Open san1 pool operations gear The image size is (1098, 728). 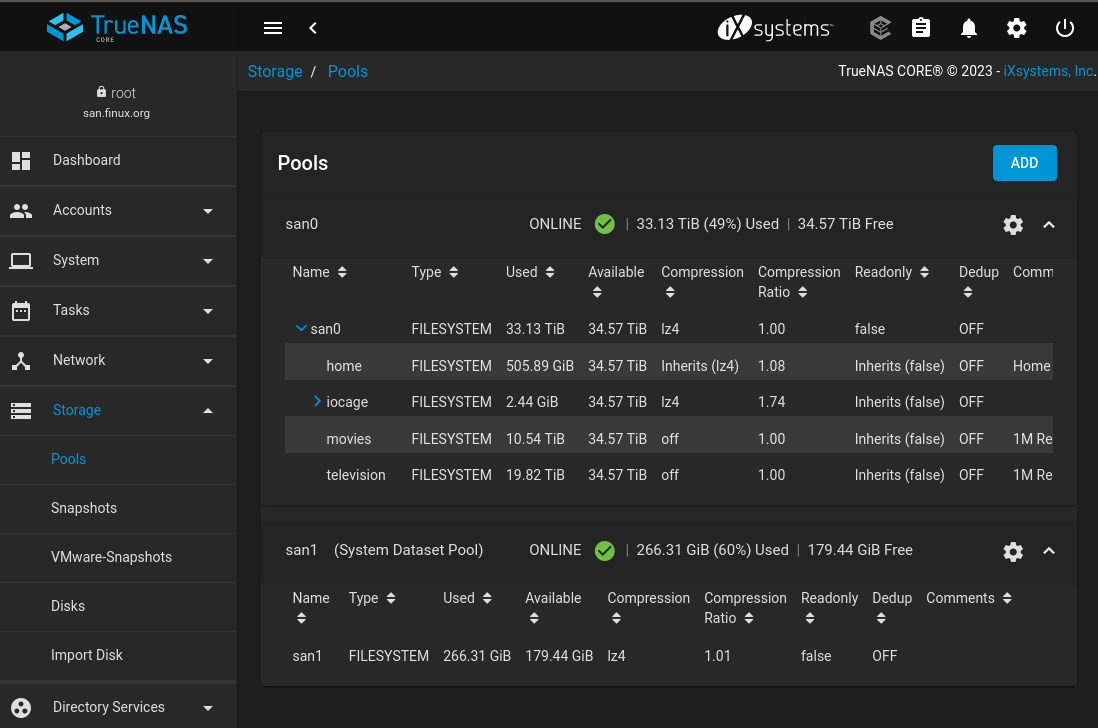[1013, 551]
